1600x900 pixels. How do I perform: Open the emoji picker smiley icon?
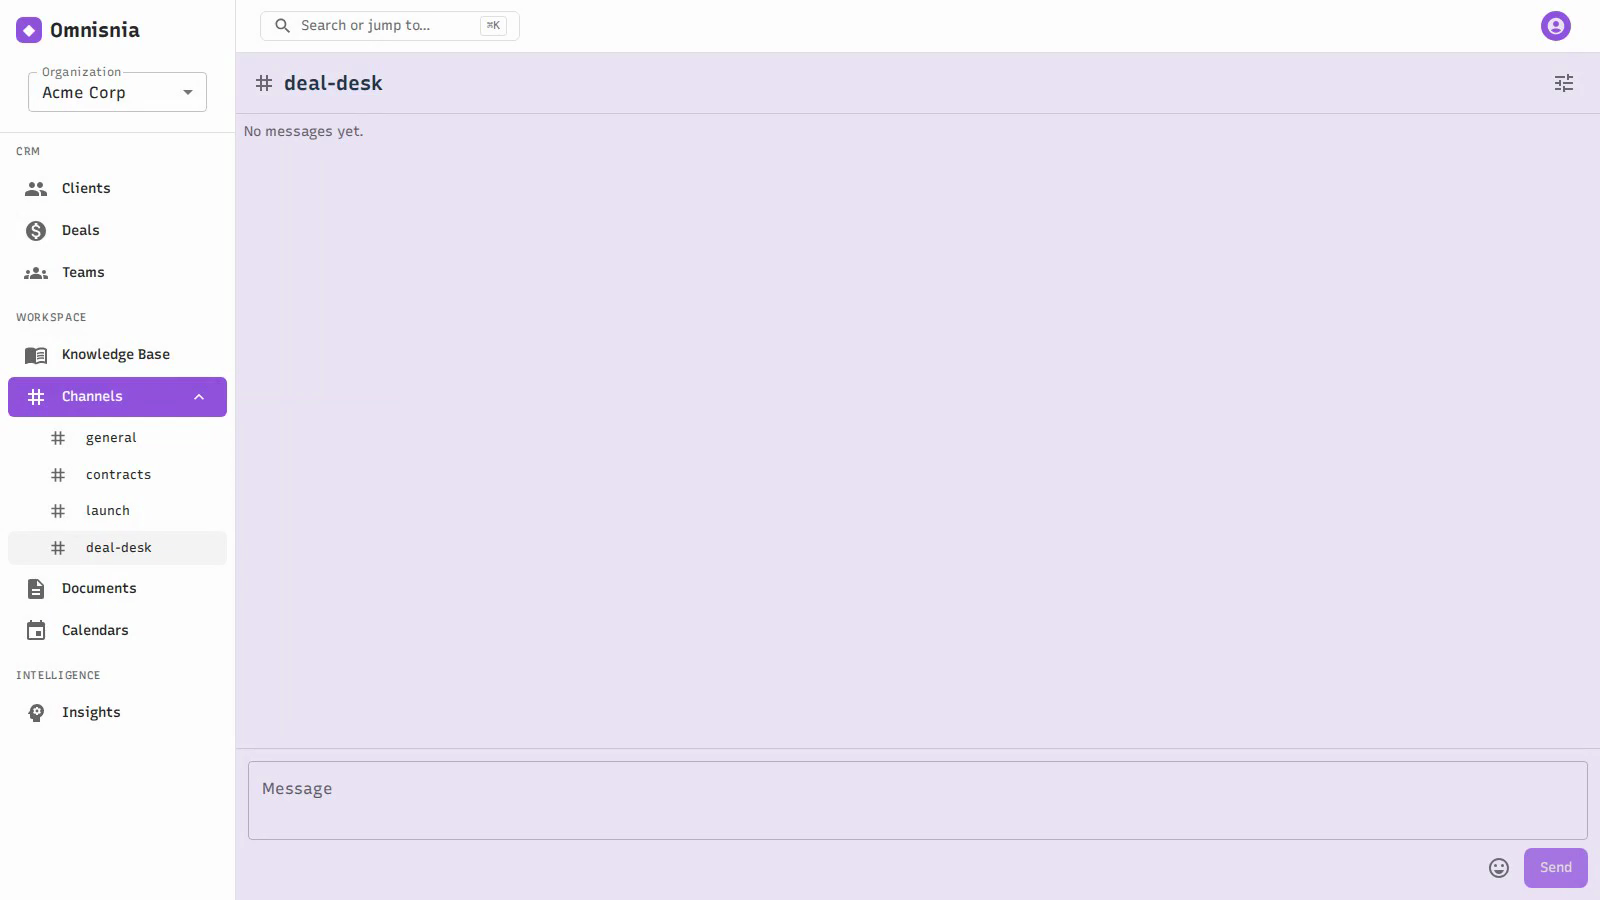point(1498,868)
